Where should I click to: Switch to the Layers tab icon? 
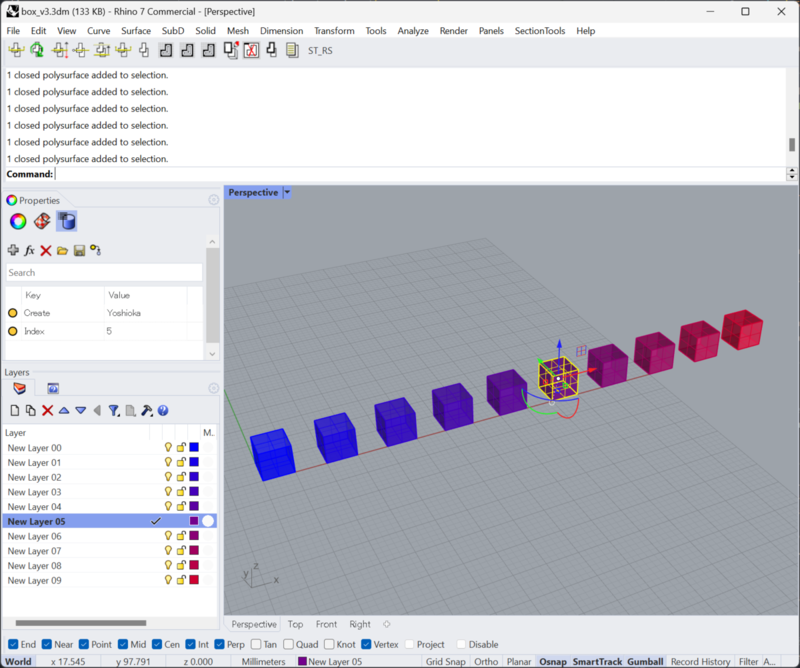pos(19,388)
